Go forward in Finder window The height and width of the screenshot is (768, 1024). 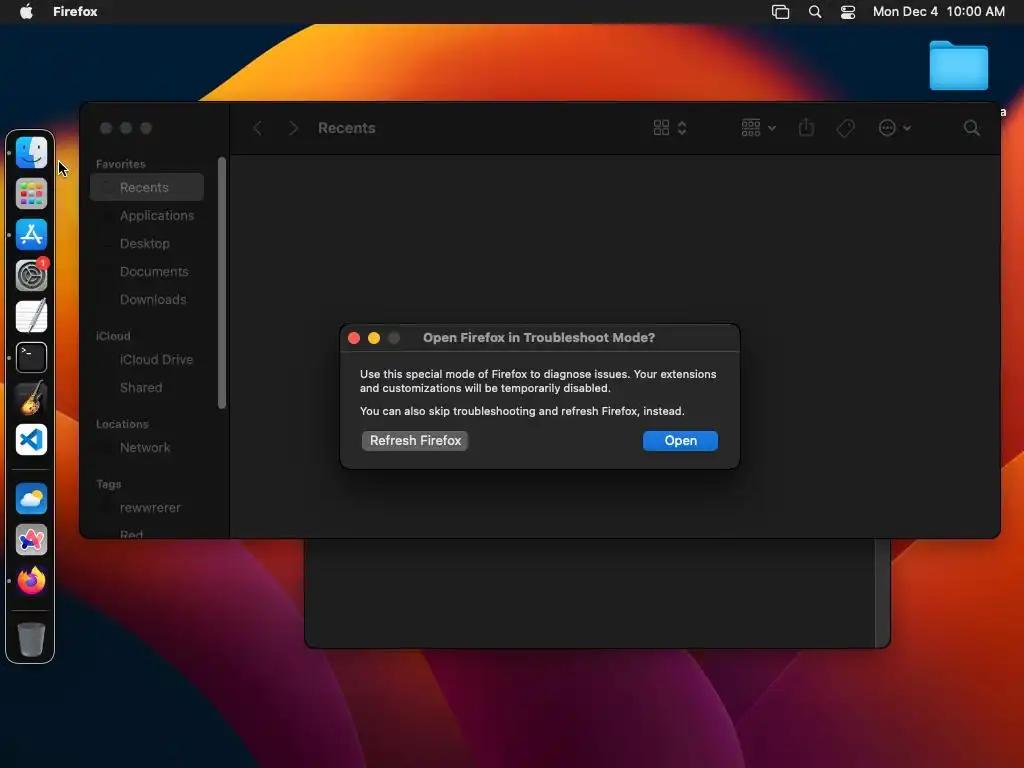pyautogui.click(x=293, y=128)
